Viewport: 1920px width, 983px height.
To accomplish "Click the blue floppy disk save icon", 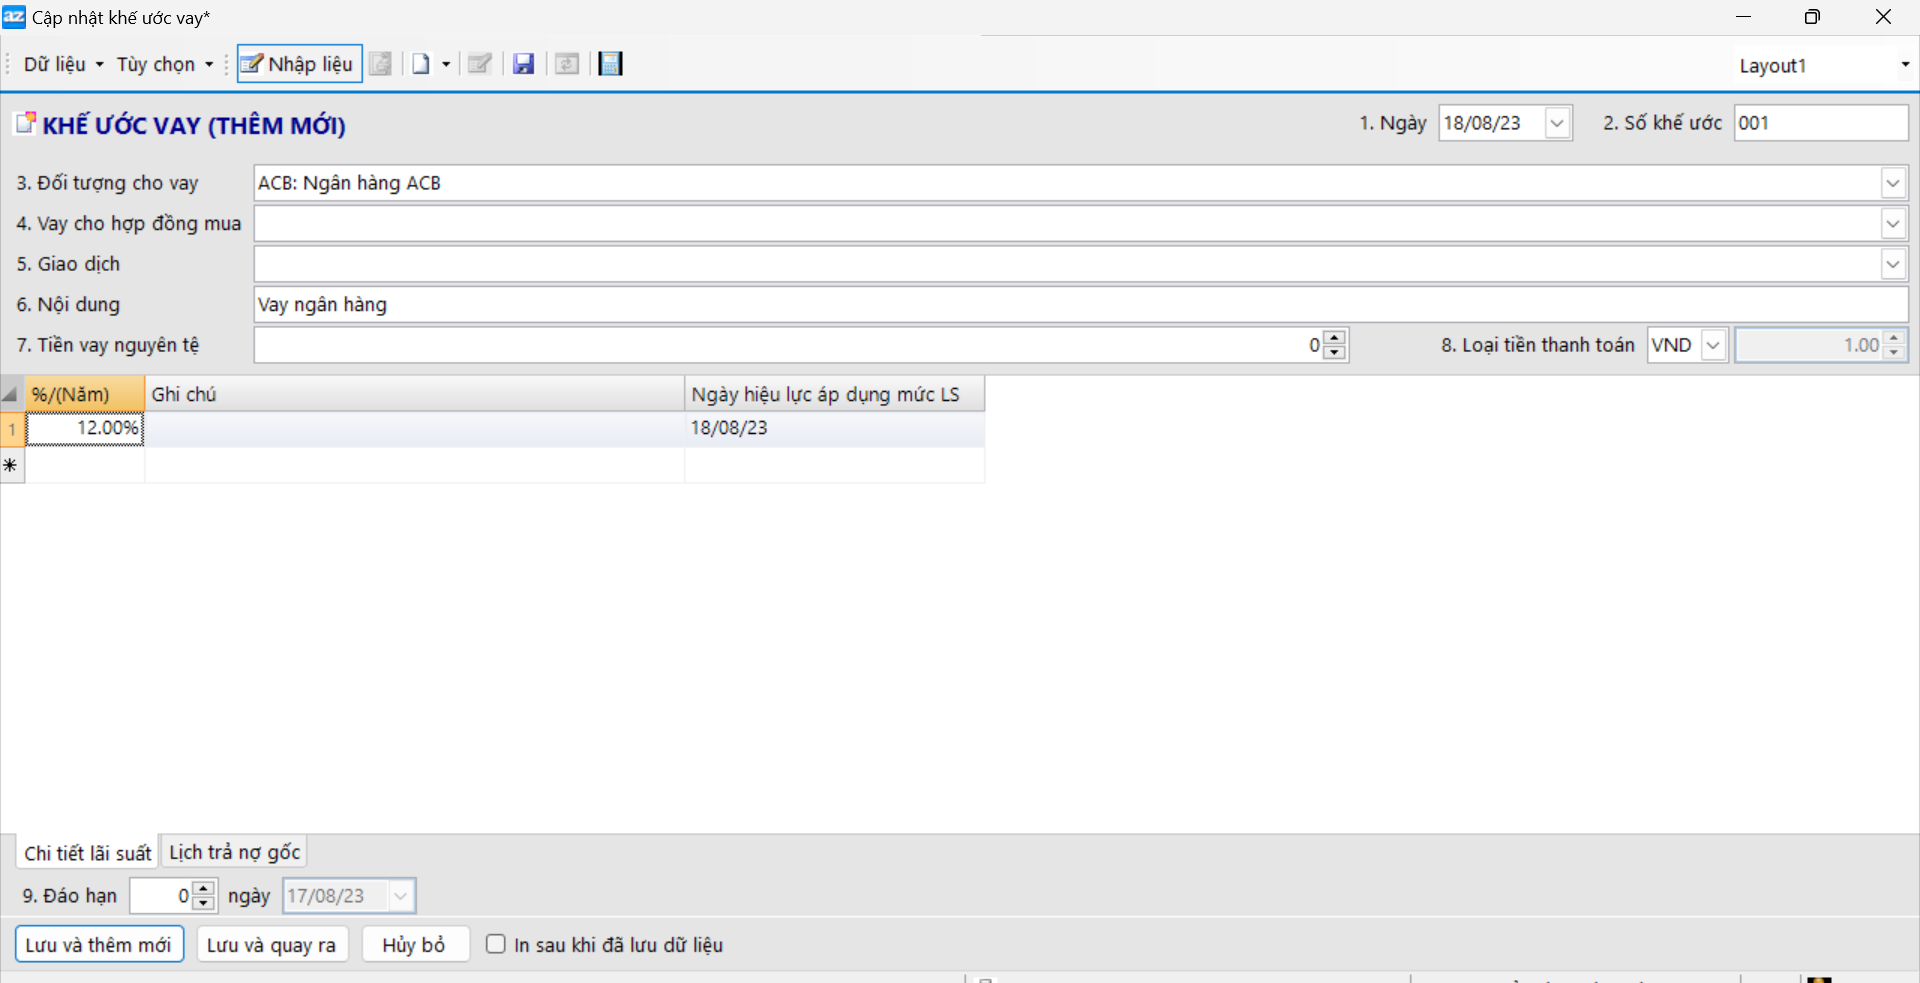I will point(523,64).
